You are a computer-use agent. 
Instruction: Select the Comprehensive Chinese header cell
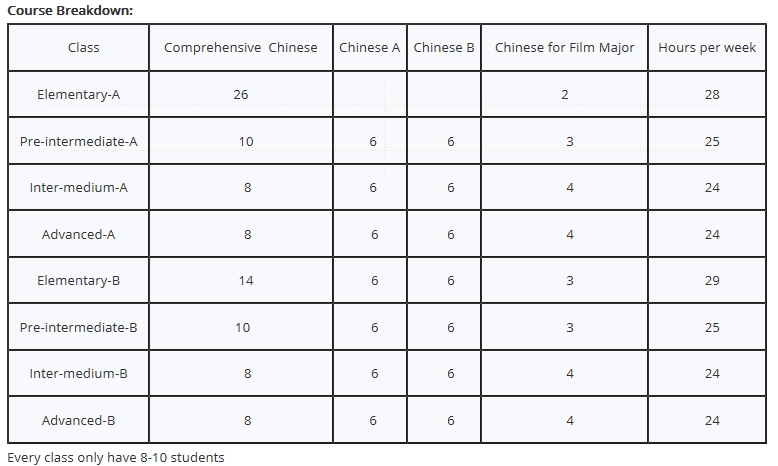coord(241,48)
